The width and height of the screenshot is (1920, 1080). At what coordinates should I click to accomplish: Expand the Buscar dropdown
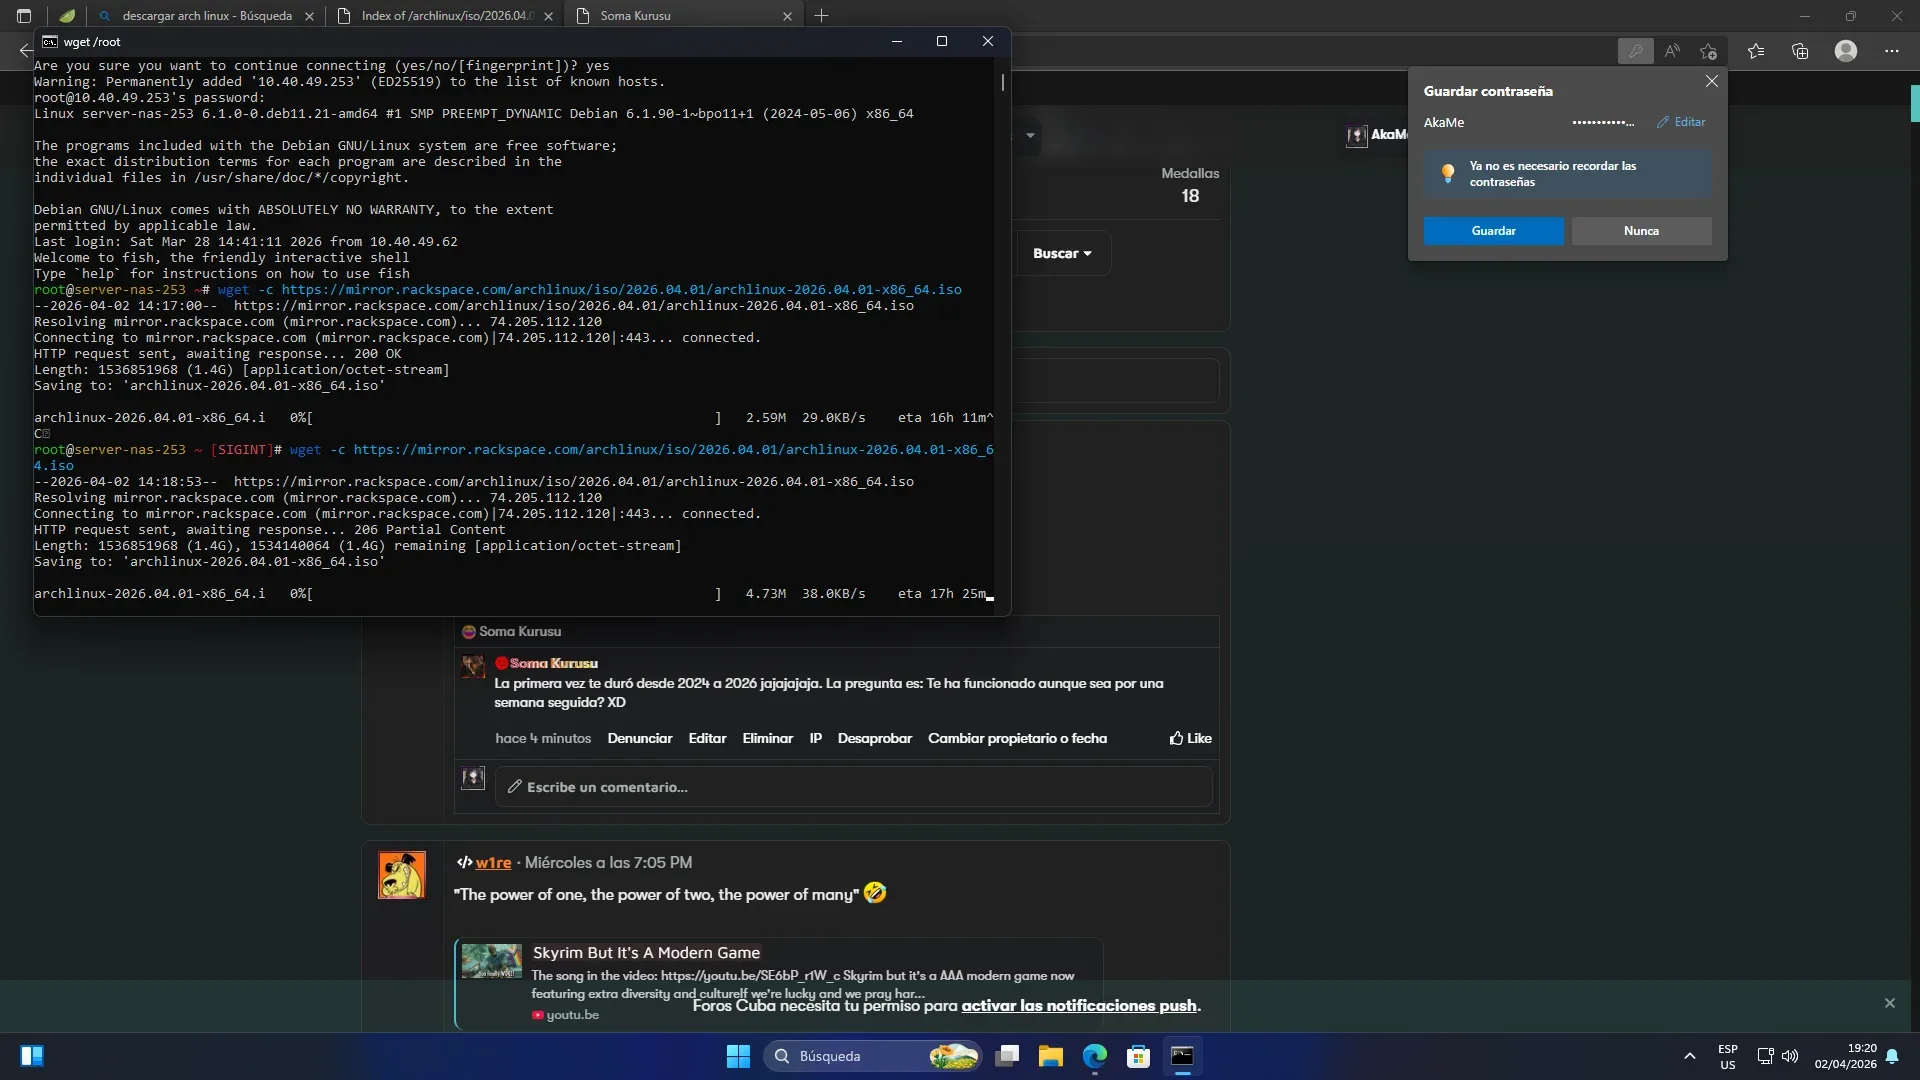(x=1062, y=254)
